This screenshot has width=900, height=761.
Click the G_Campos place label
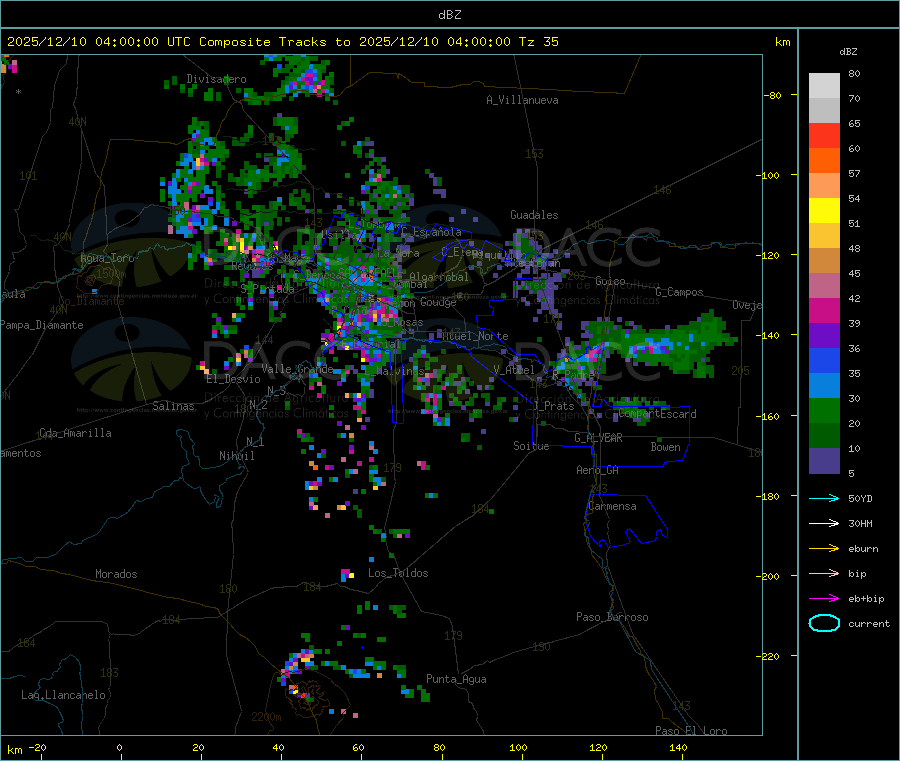coord(679,292)
